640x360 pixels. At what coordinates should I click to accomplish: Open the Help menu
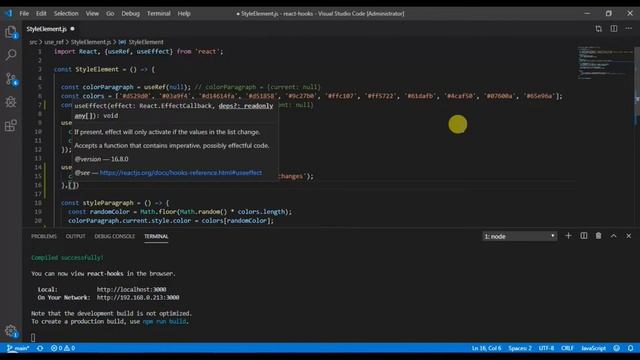[184, 13]
